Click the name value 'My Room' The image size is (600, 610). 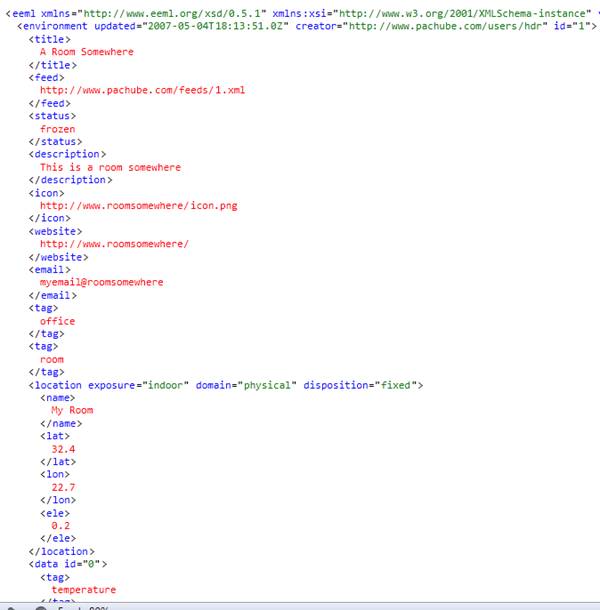(x=72, y=410)
